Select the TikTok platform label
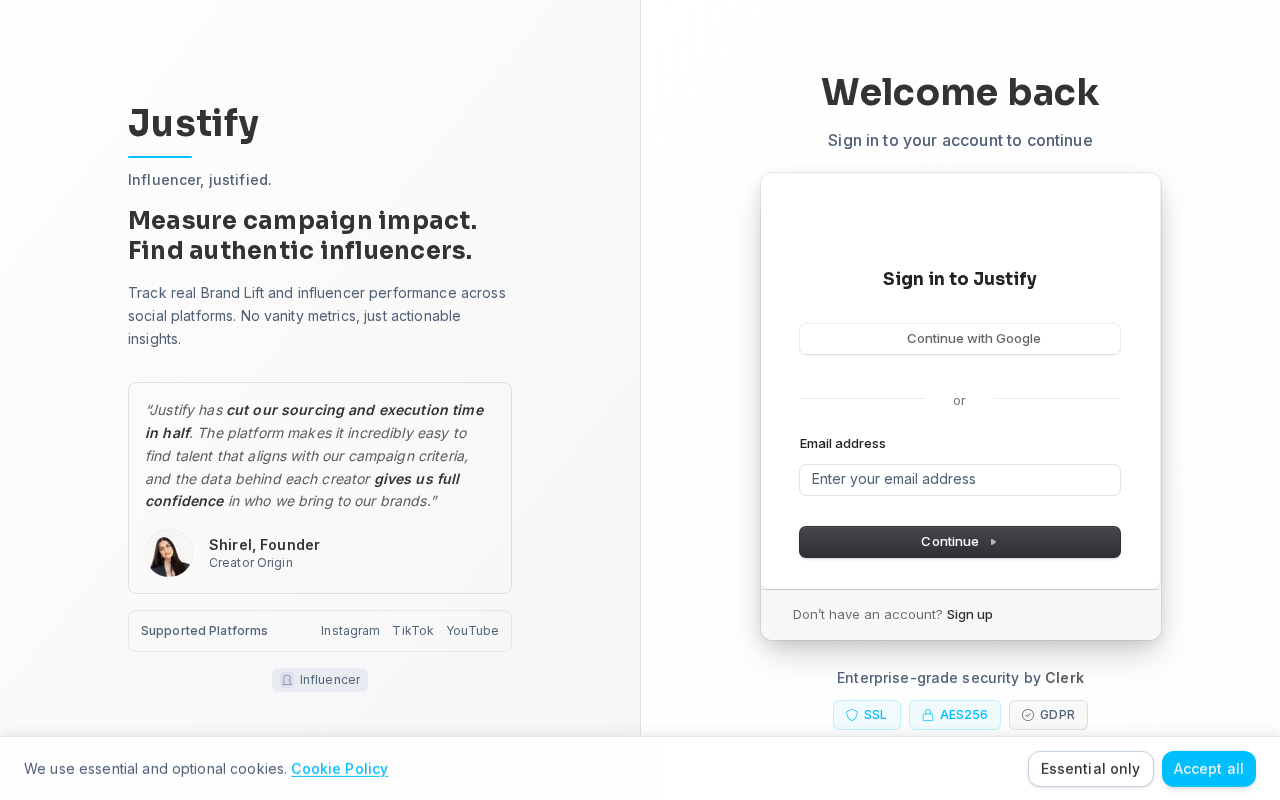The height and width of the screenshot is (800, 1280). click(413, 631)
